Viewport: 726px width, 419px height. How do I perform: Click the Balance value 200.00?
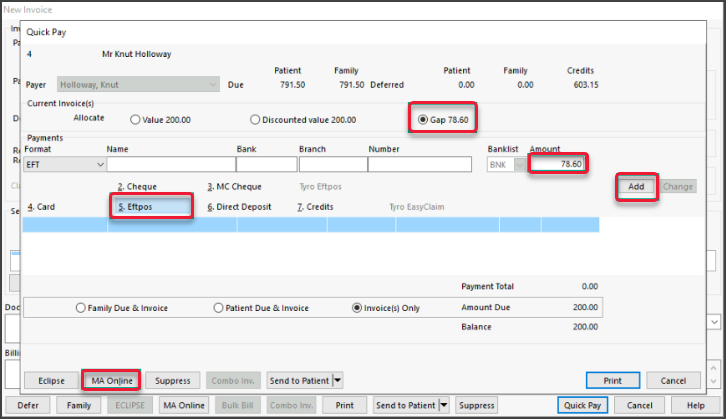click(585, 326)
